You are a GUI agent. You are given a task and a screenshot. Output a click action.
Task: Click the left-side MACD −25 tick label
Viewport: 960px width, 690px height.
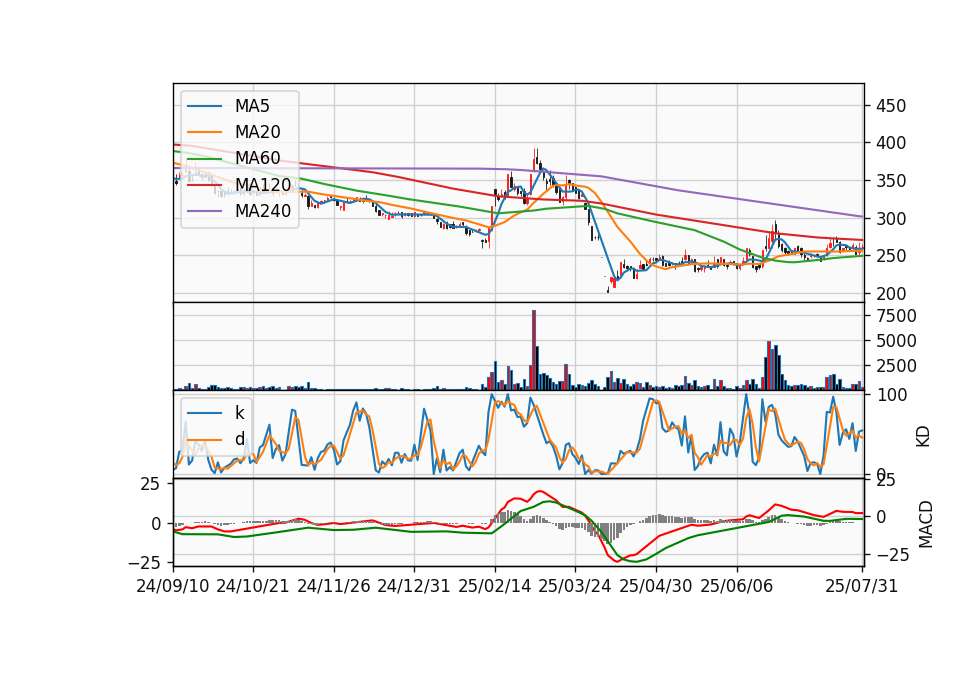coord(144,562)
